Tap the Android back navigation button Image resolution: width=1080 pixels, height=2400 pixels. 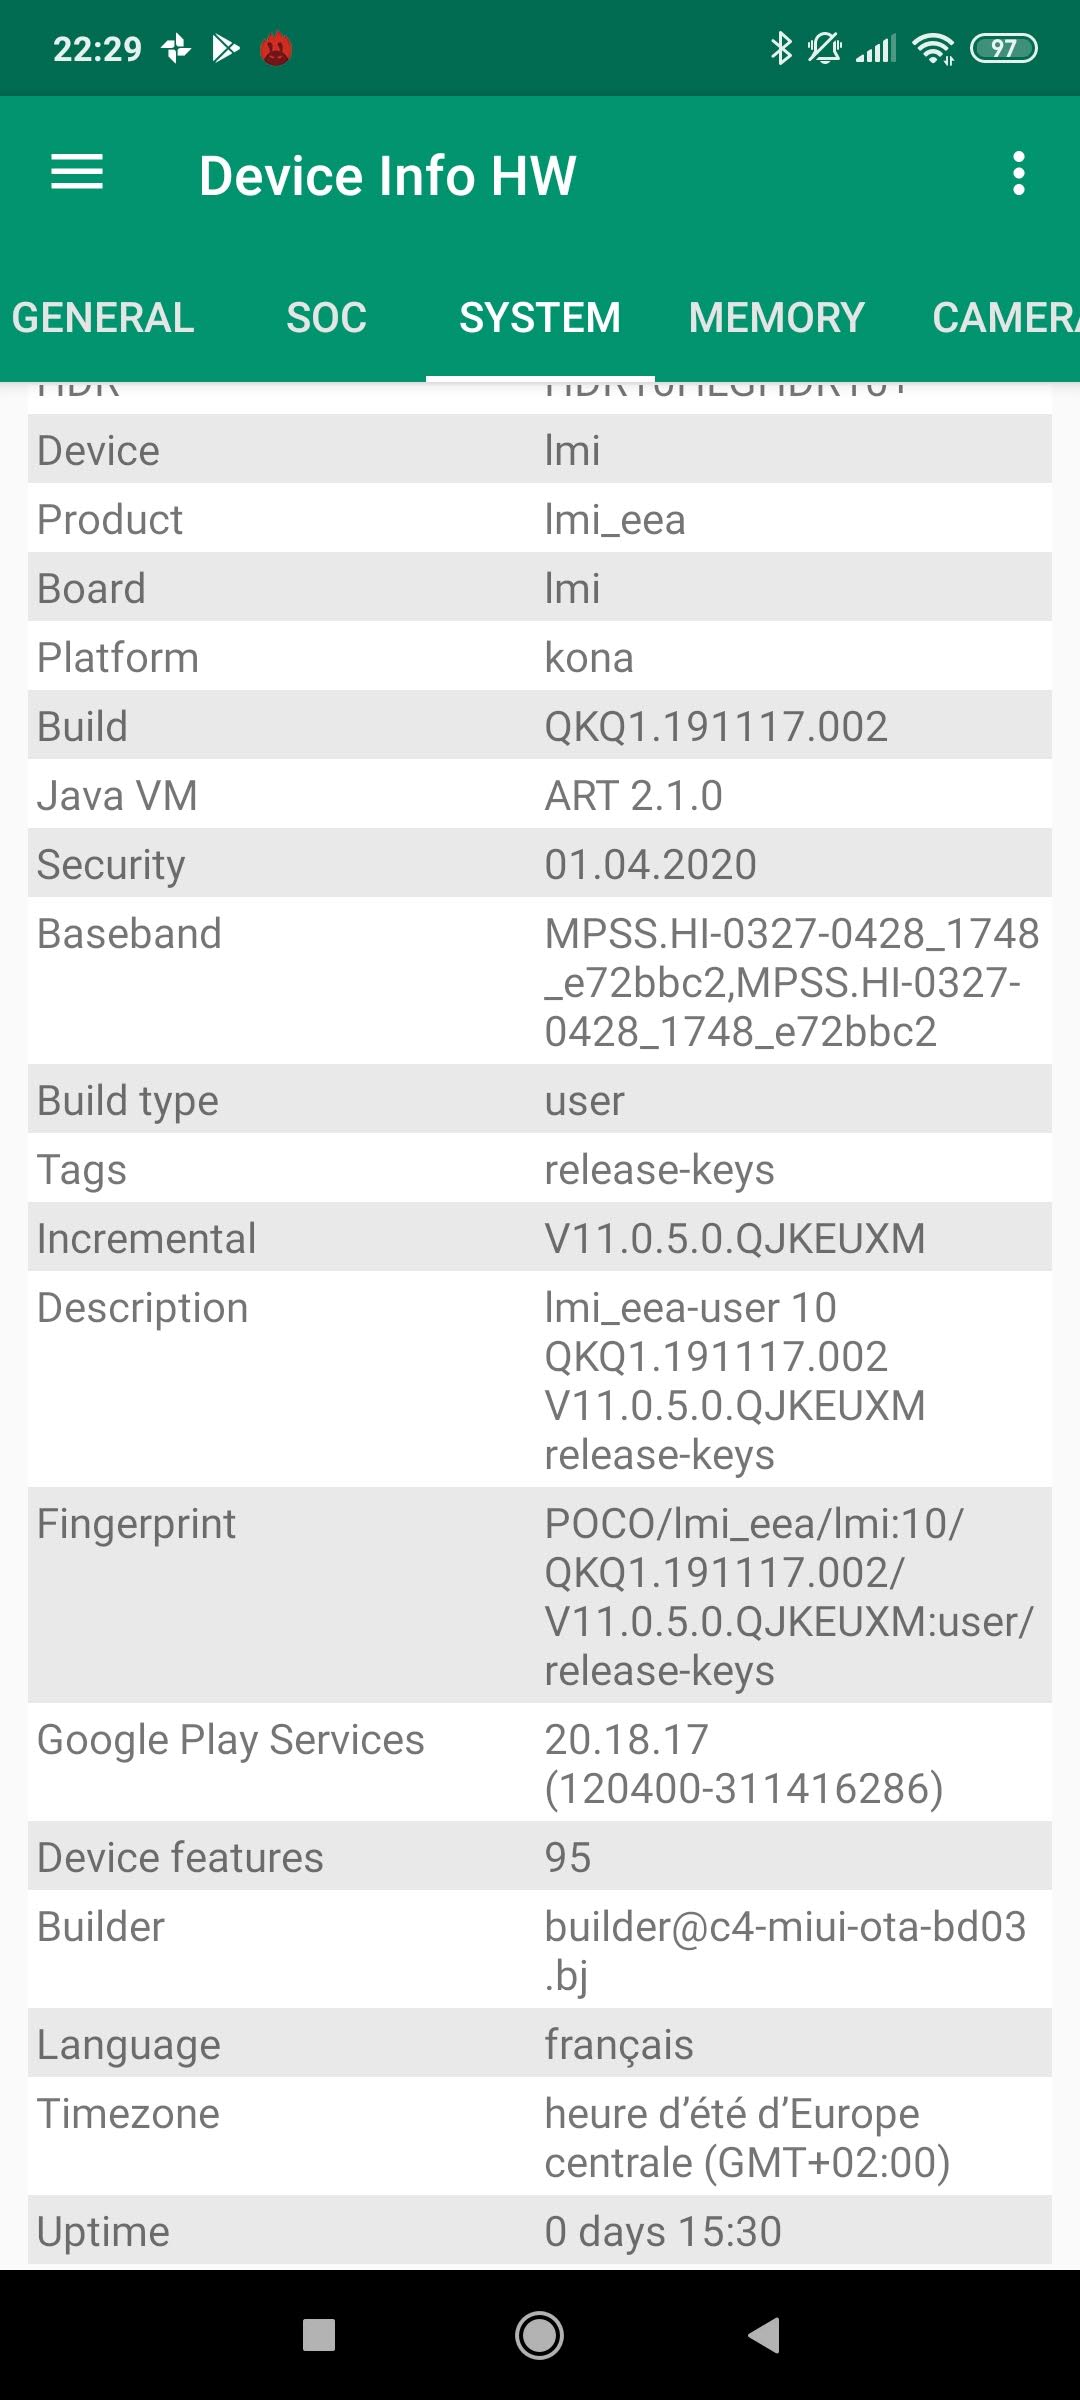[764, 2336]
